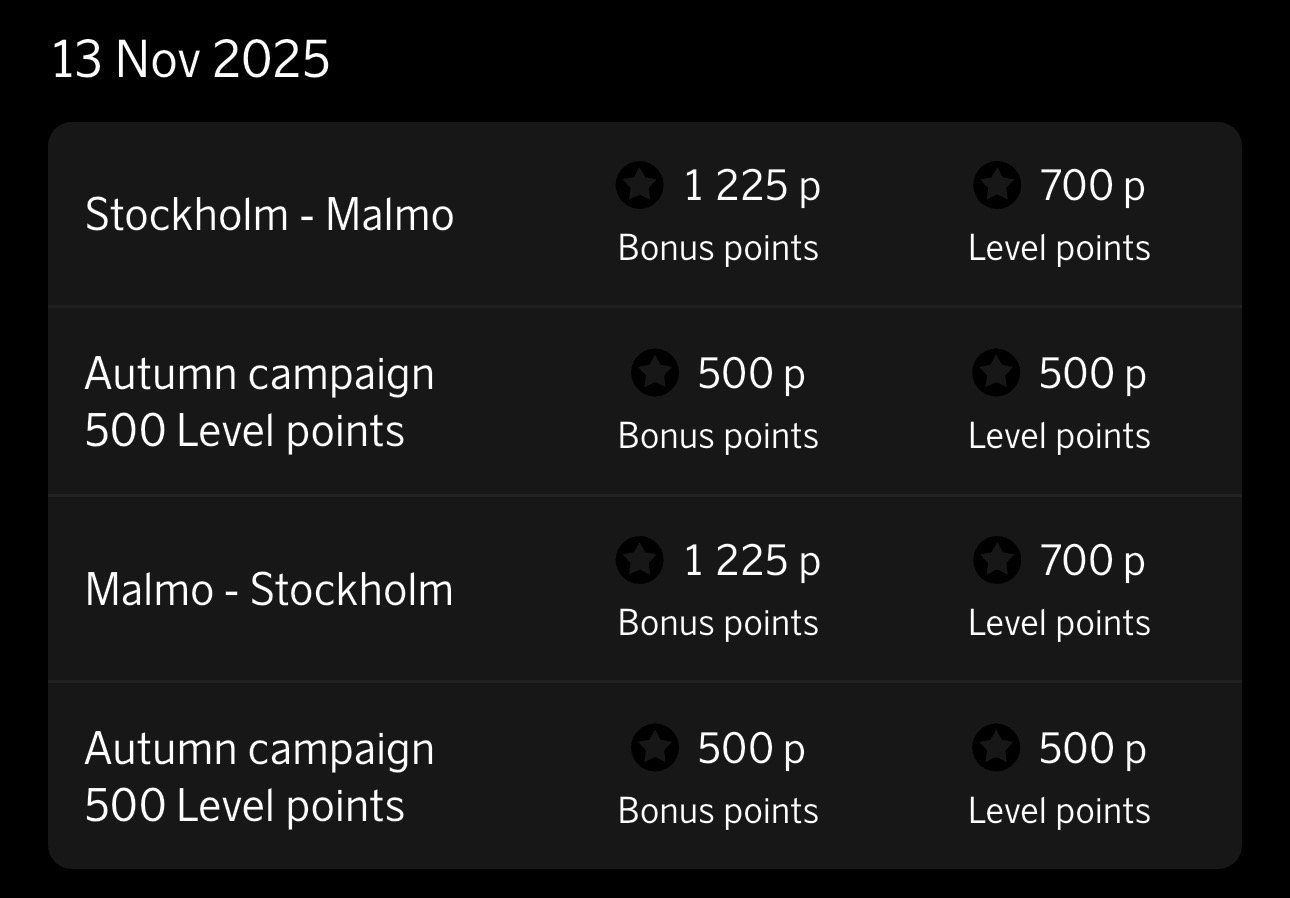Viewport: 1290px width, 898px height.
Task: Click 700 p value in Stockholm - Malmo row
Action: click(1092, 186)
